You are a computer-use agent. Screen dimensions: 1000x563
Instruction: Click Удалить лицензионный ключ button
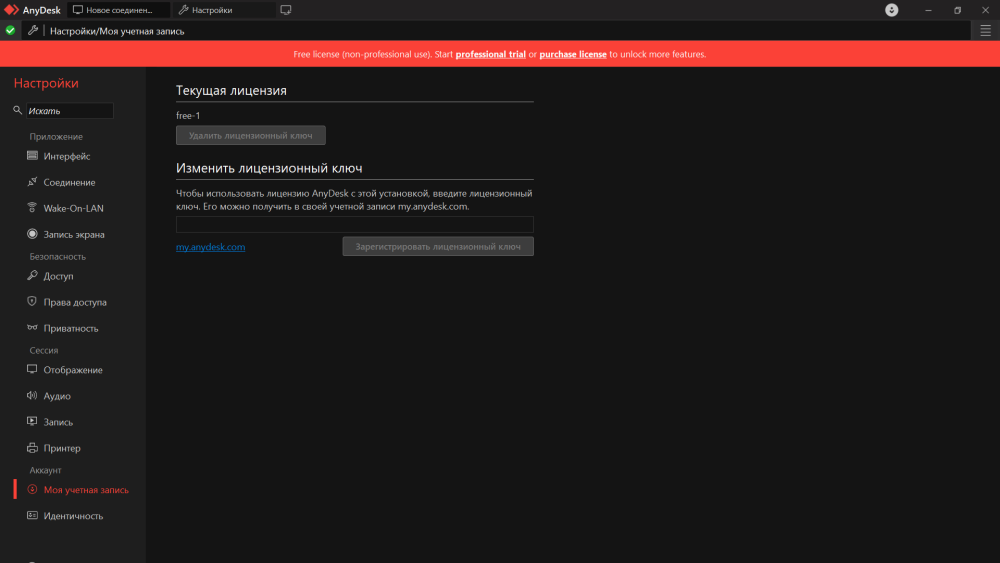click(251, 135)
